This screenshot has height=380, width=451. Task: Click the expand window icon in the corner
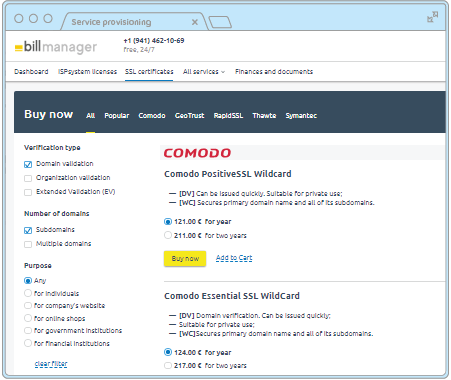pos(432,17)
